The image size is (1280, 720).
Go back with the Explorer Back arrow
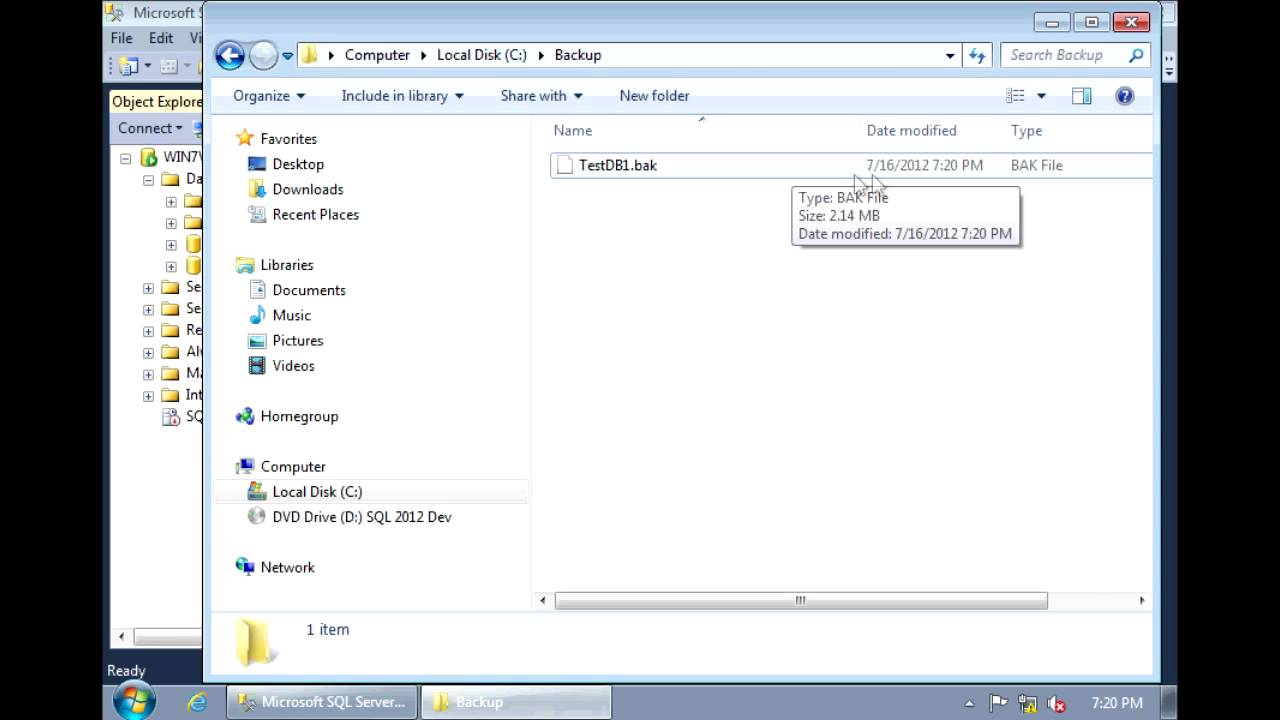(230, 55)
